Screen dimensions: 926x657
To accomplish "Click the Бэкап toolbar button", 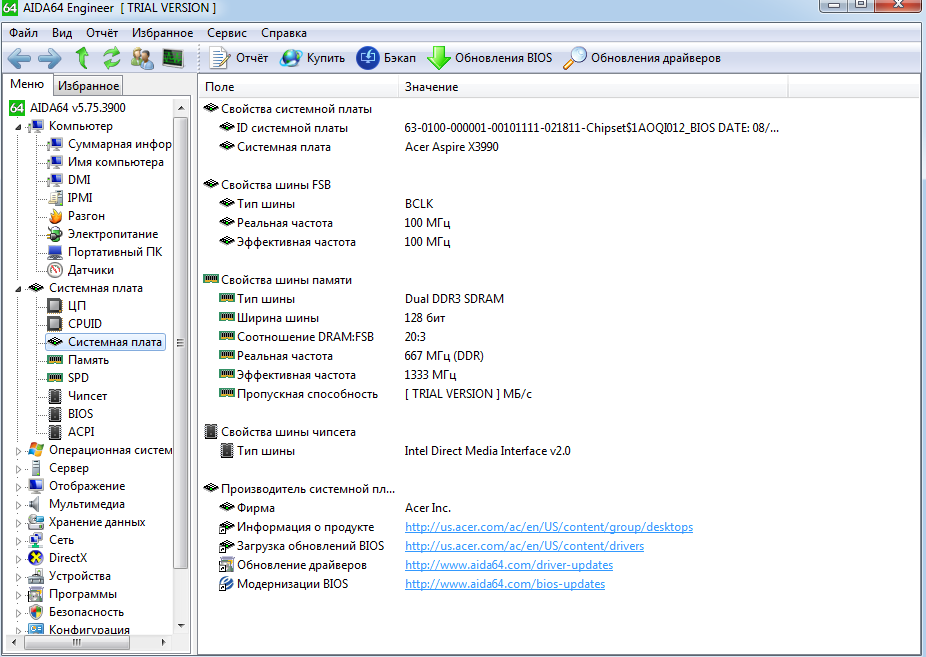I will click(386, 58).
